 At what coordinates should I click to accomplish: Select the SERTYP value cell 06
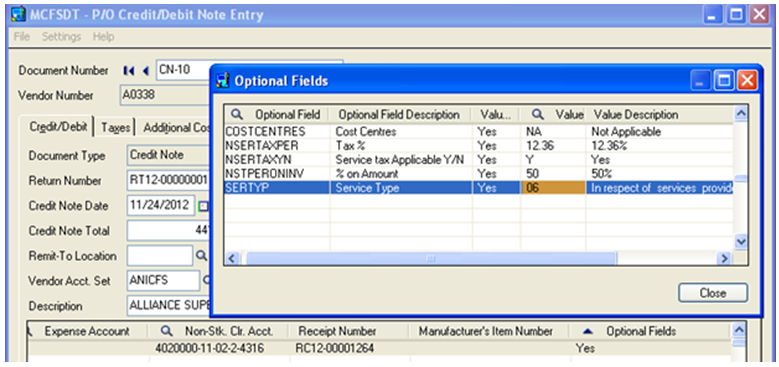tap(553, 188)
